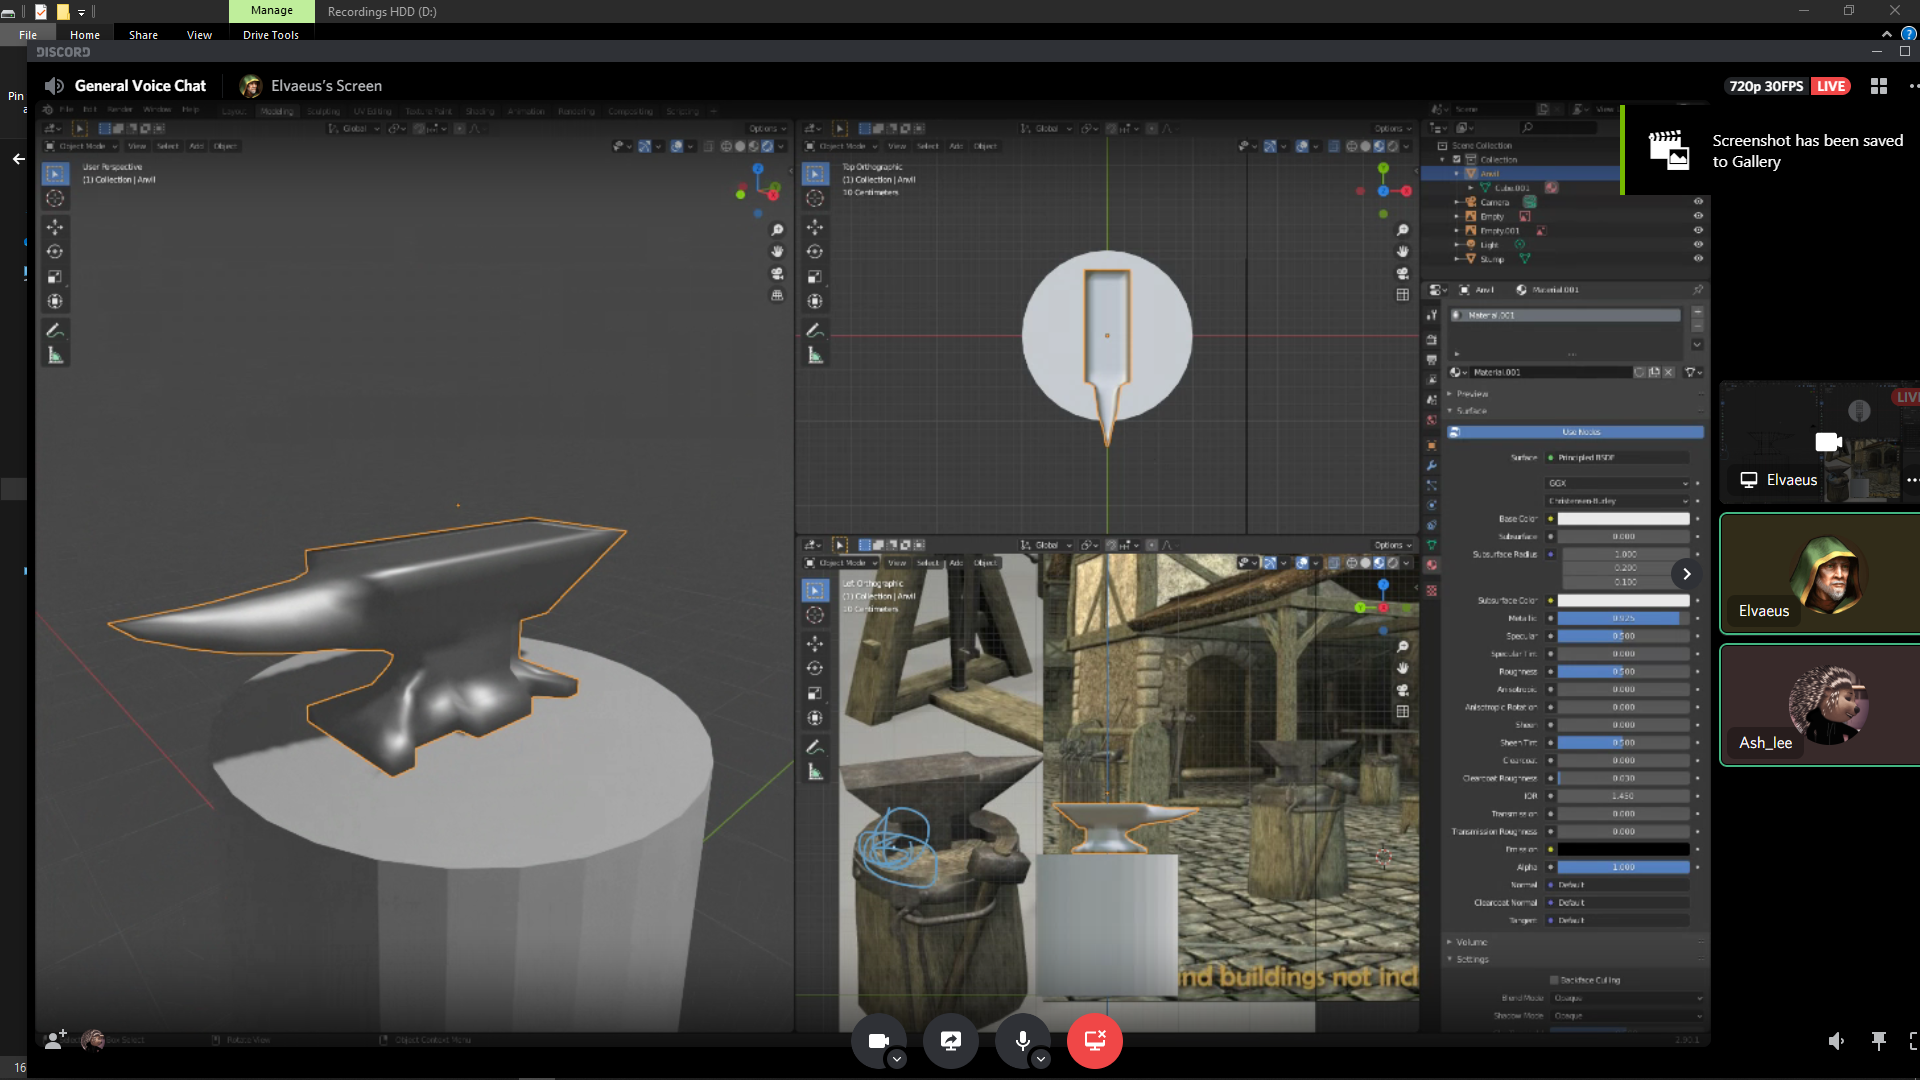Switch to grid layout view
1920x1080 pixels.
tap(1879, 86)
